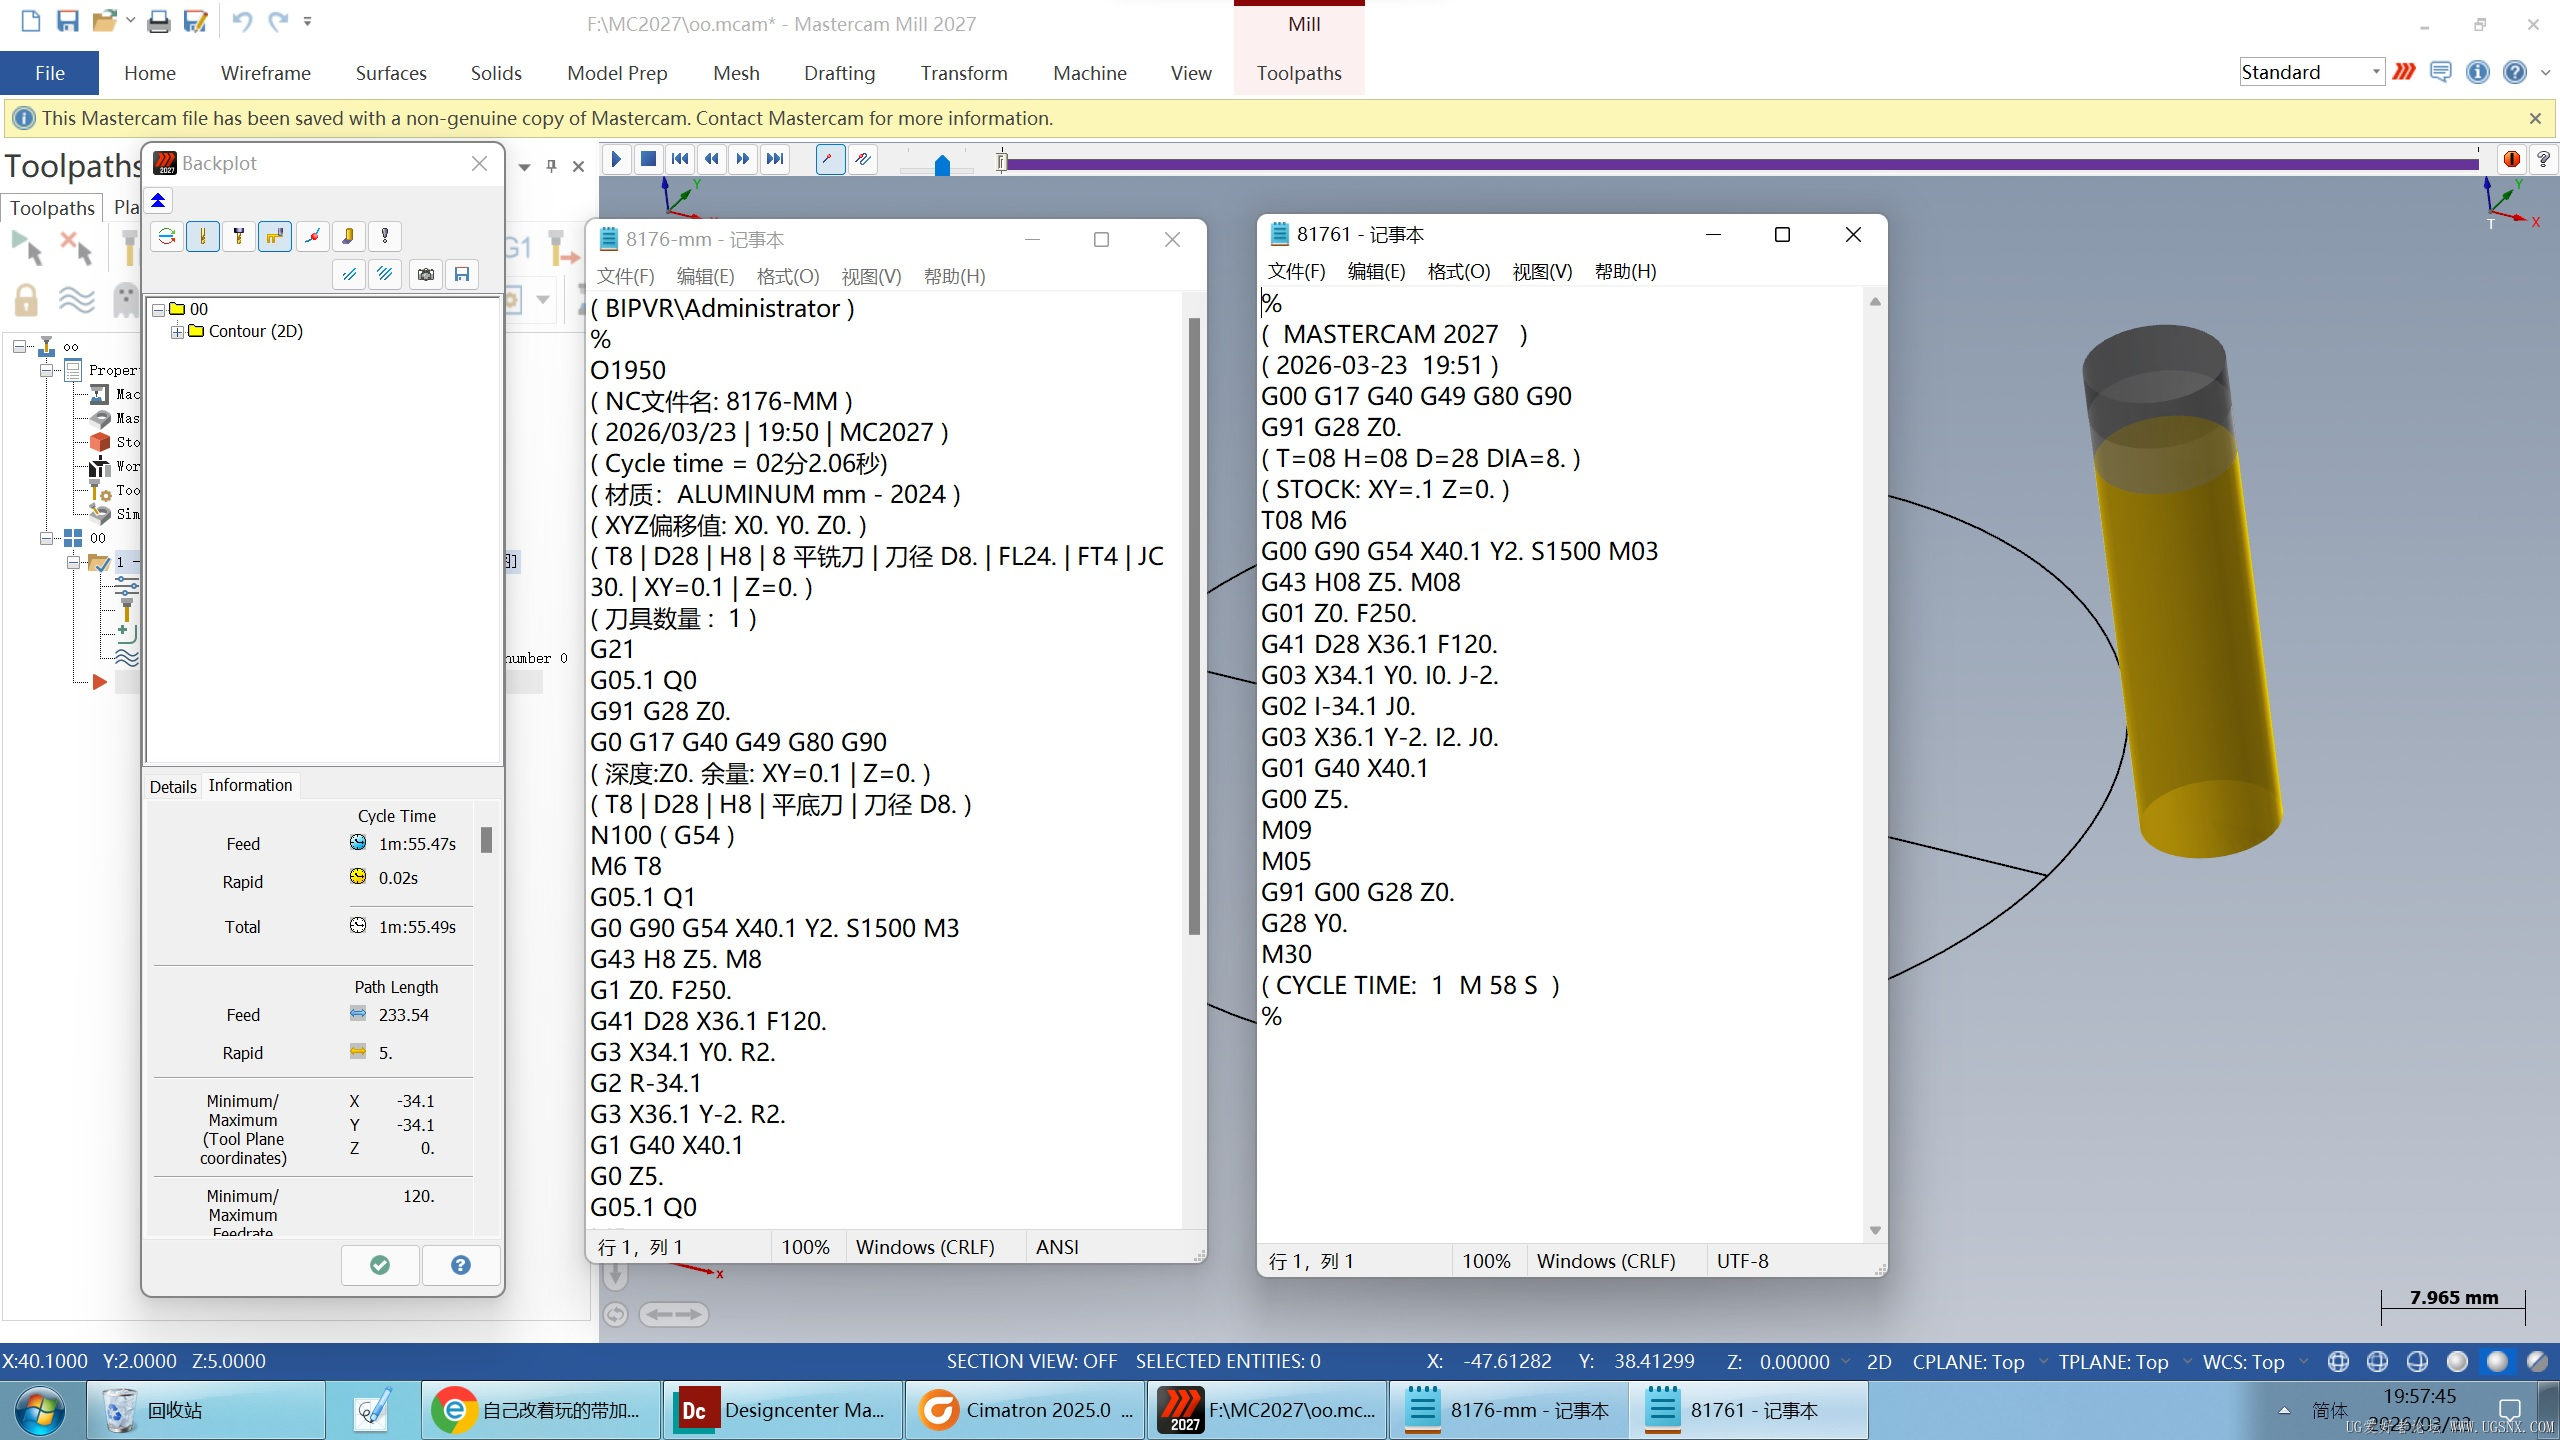Dismiss the yellow non-genuine copy notification bar
This screenshot has height=1440, width=2560.
point(2535,118)
